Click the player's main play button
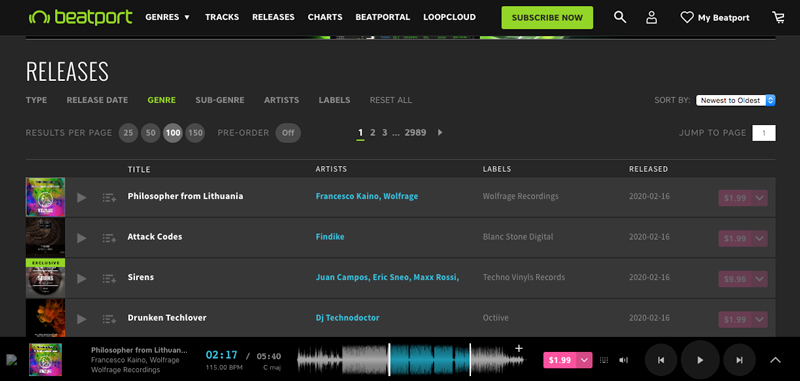The image size is (800, 381). pos(700,360)
